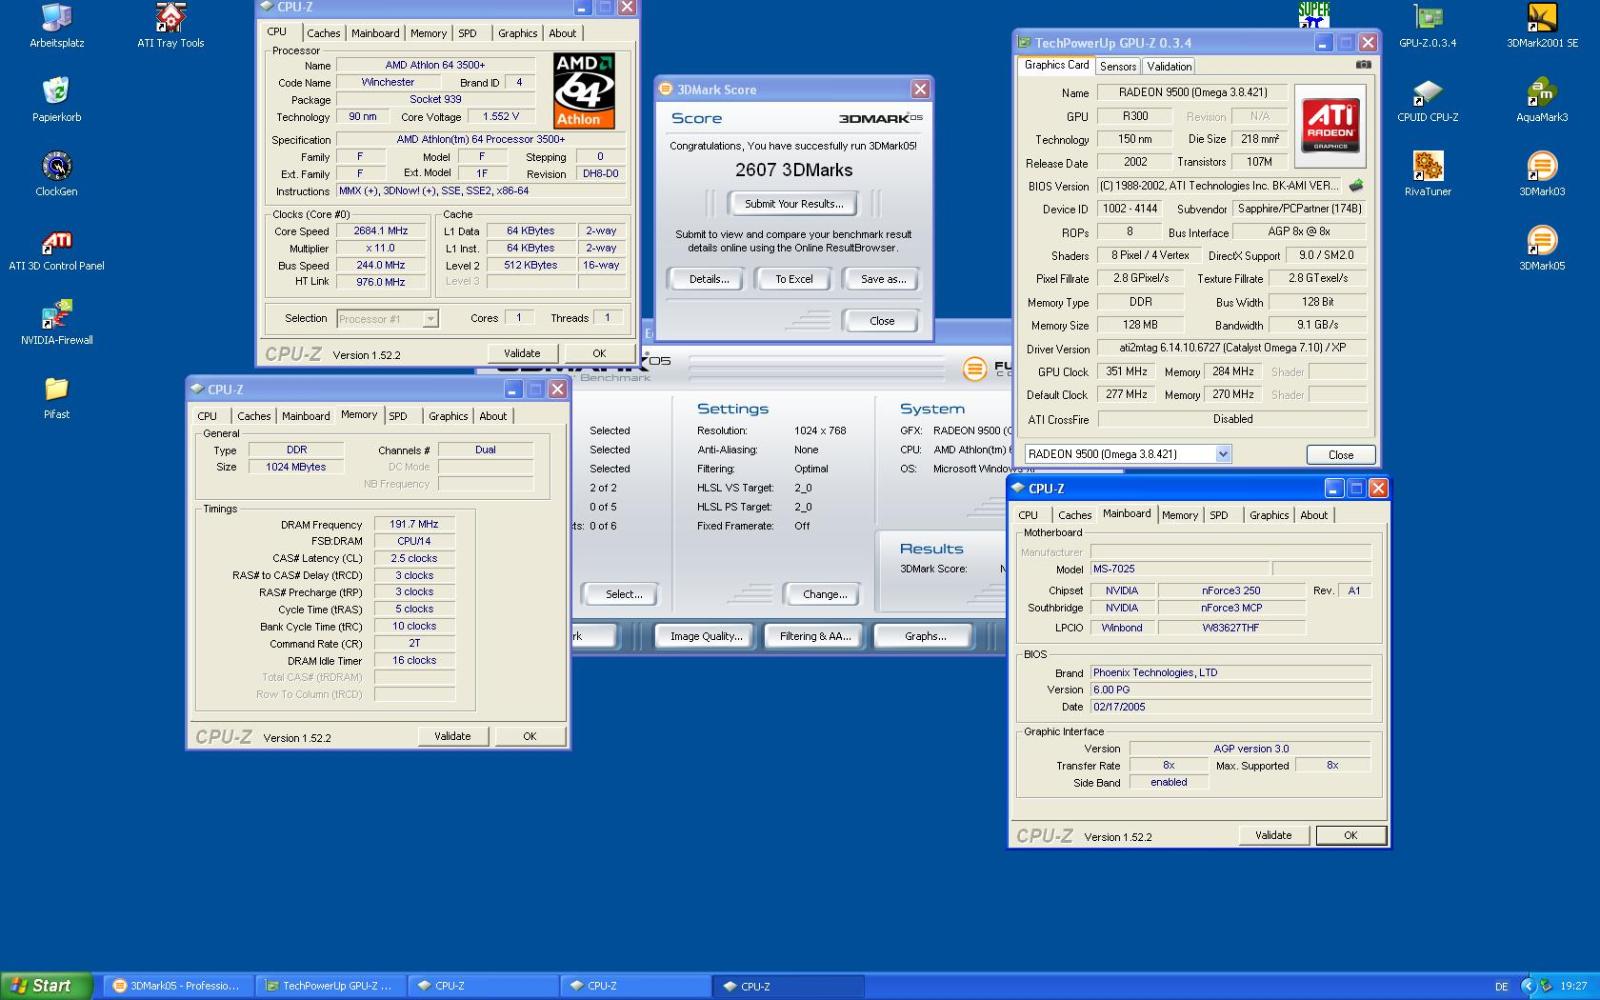
Task: Click Filtering & AA button in 3DMark05
Action: tap(815, 636)
